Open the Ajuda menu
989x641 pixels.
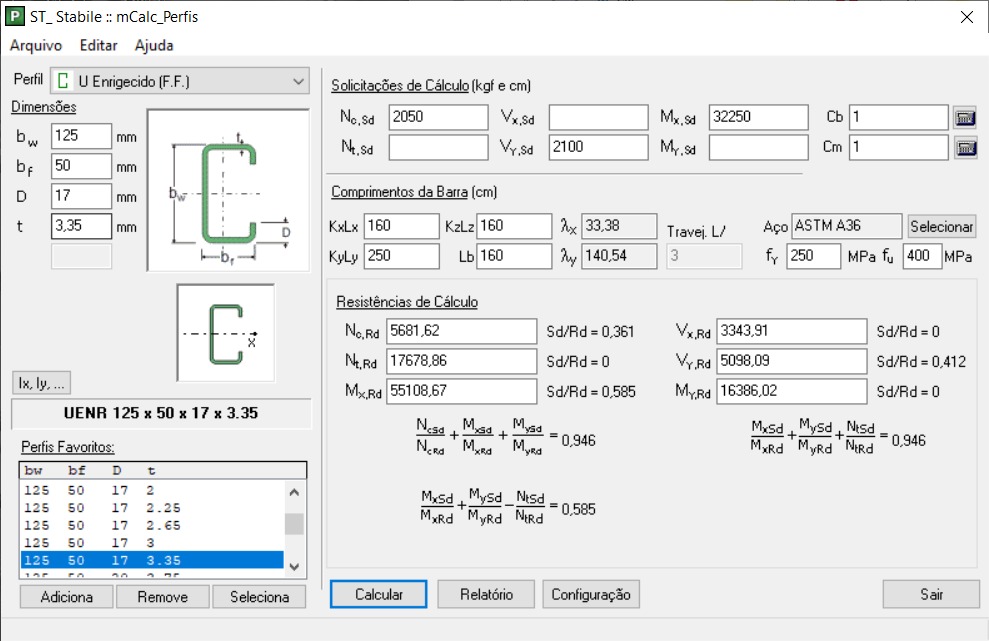[x=154, y=45]
